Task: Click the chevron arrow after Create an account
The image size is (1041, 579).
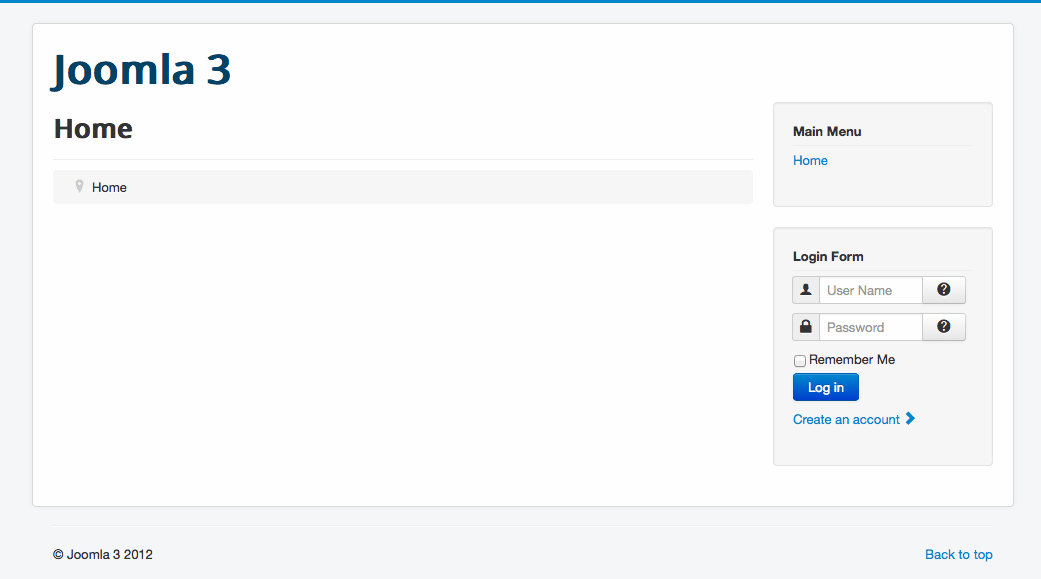Action: pos(910,418)
